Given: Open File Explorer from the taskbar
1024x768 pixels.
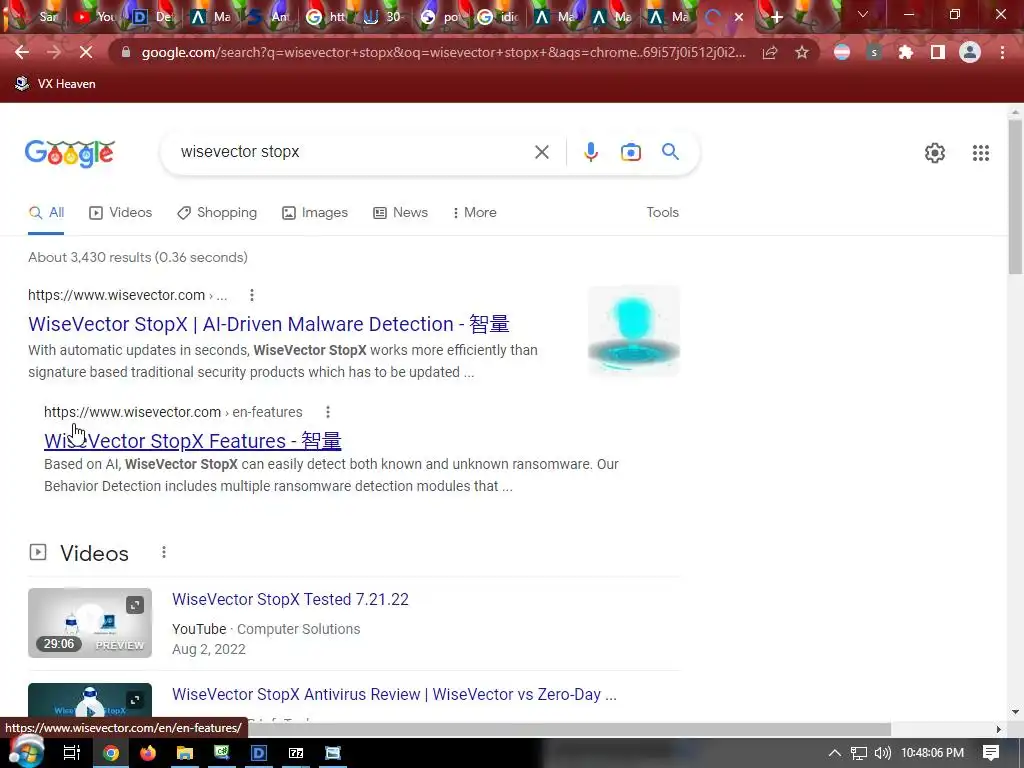Looking at the screenshot, I should (x=185, y=753).
